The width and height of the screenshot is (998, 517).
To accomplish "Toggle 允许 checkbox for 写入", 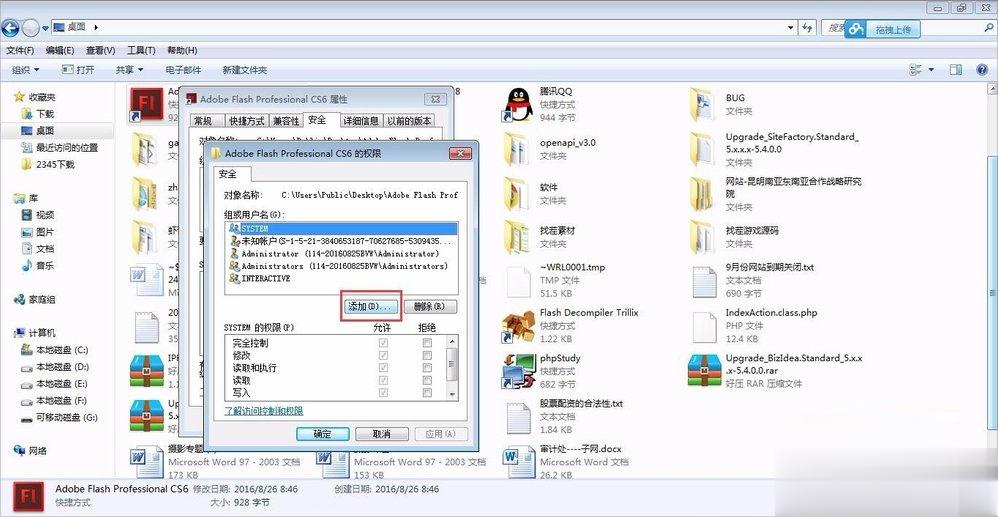I will [x=383, y=392].
